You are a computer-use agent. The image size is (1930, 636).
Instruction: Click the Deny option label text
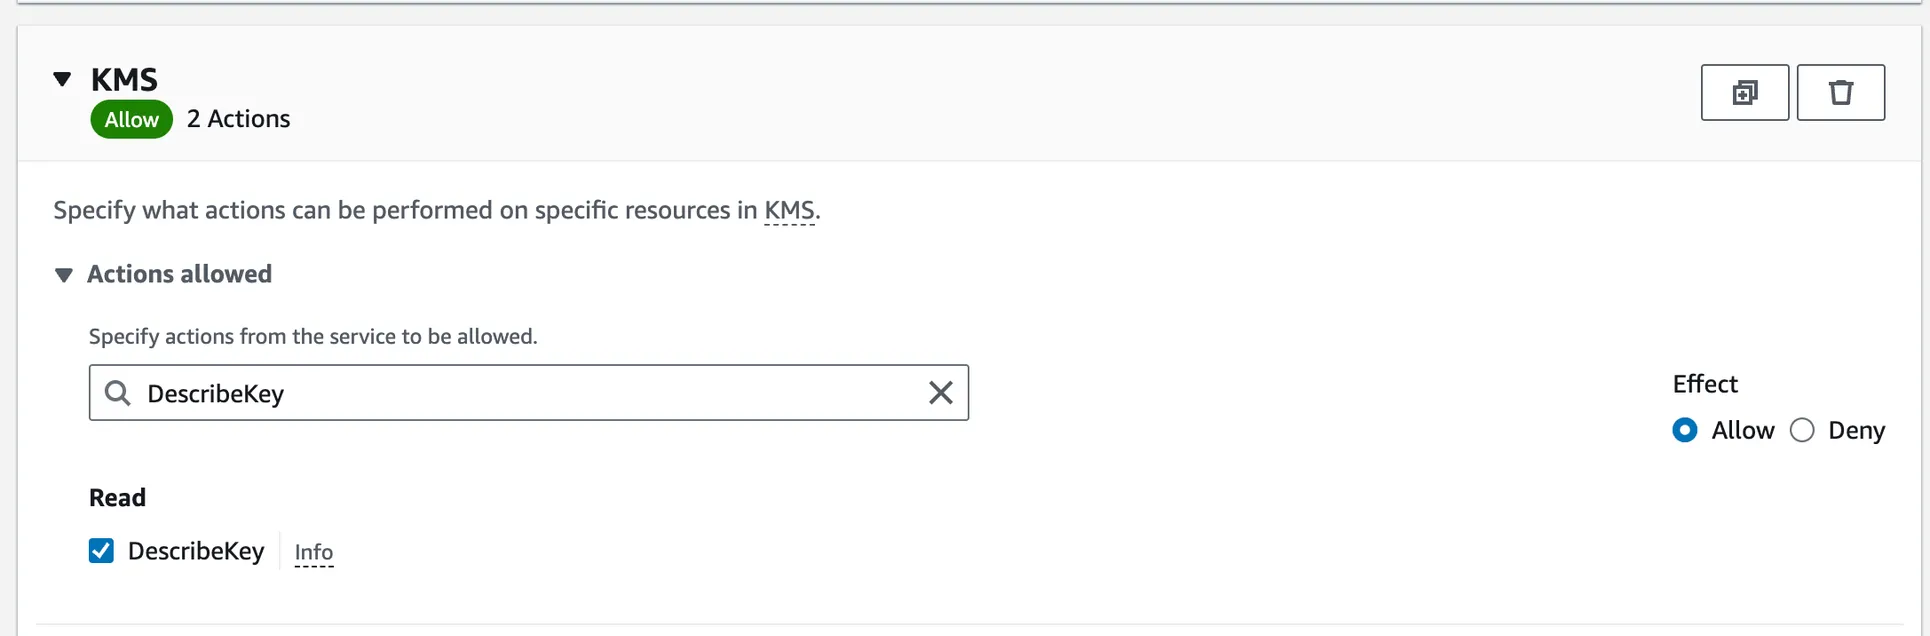point(1856,431)
